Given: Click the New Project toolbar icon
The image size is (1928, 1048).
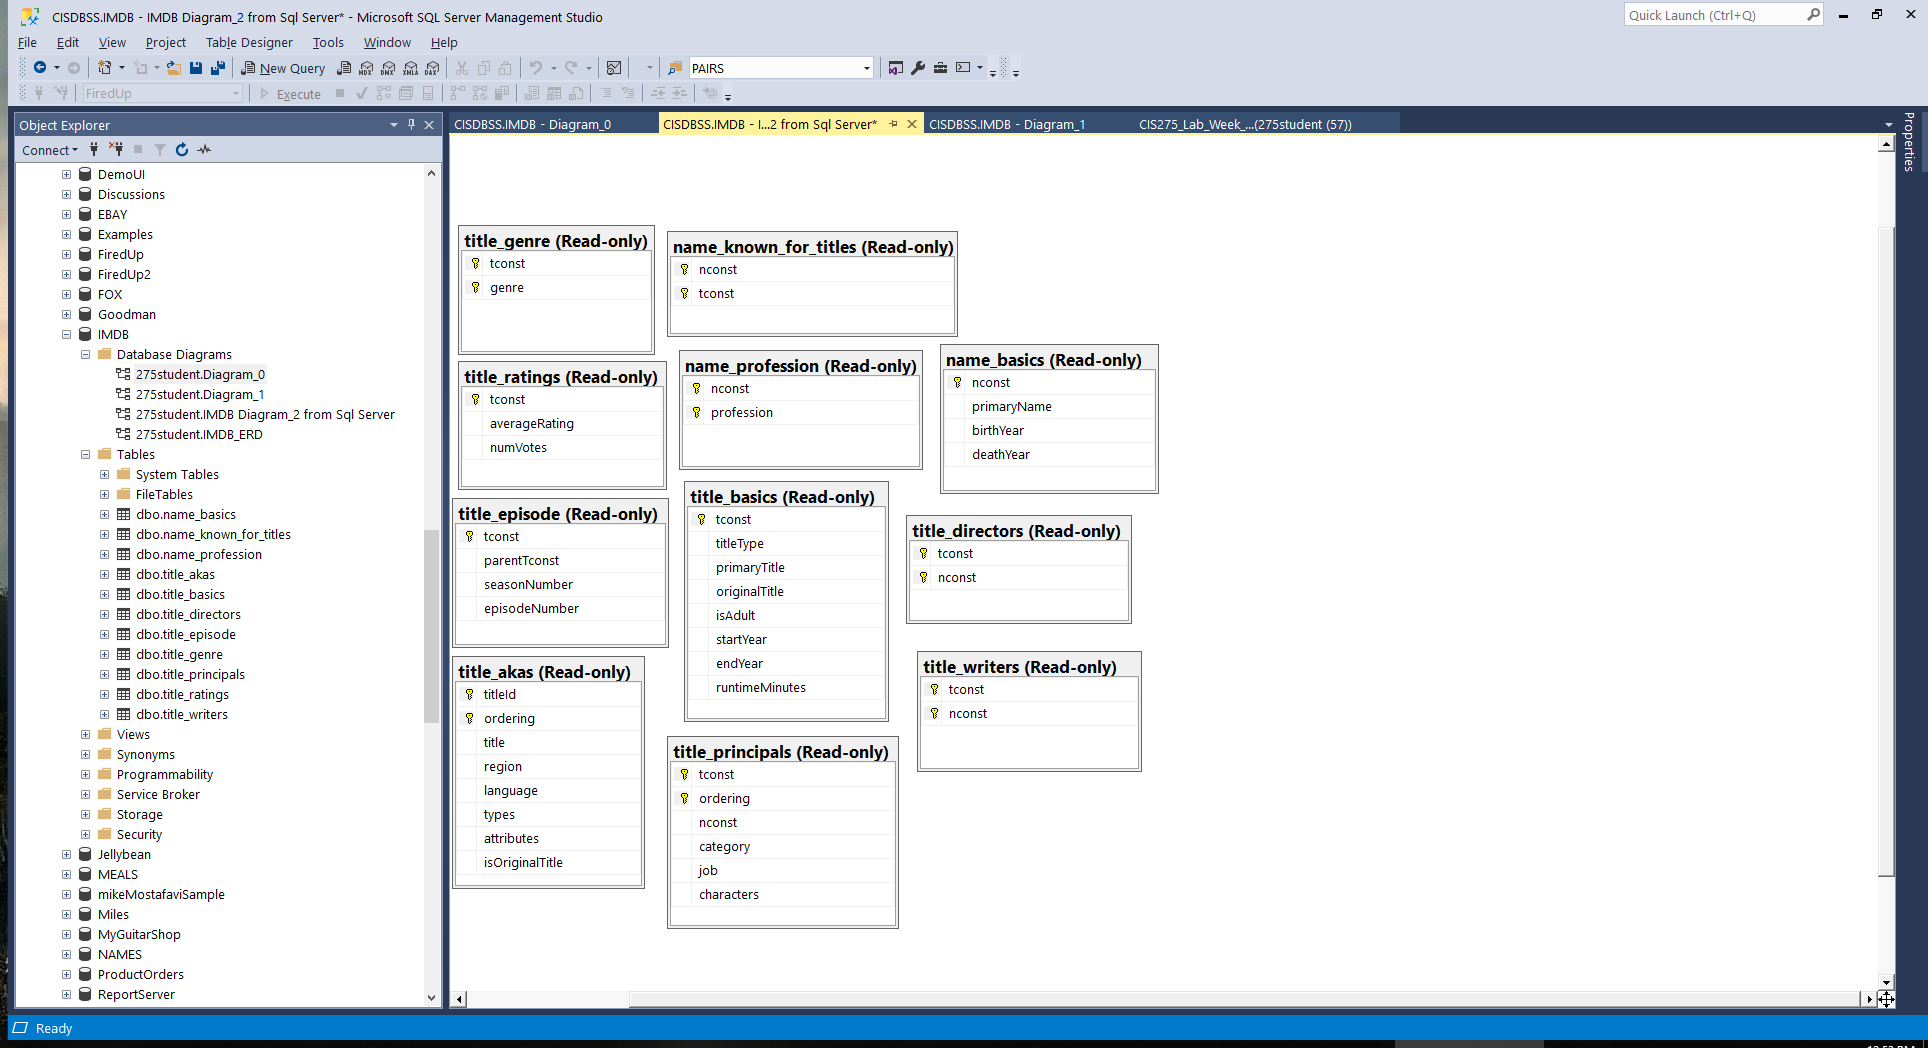Looking at the screenshot, I should coord(104,68).
